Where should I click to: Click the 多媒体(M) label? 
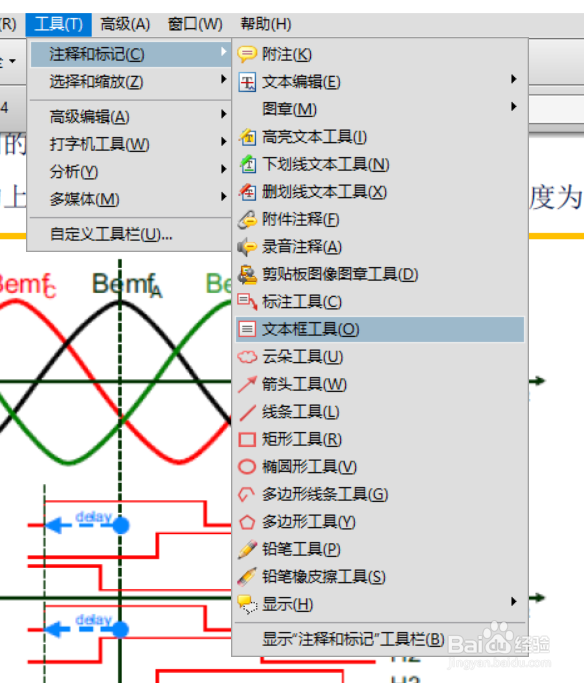[x=84, y=199]
